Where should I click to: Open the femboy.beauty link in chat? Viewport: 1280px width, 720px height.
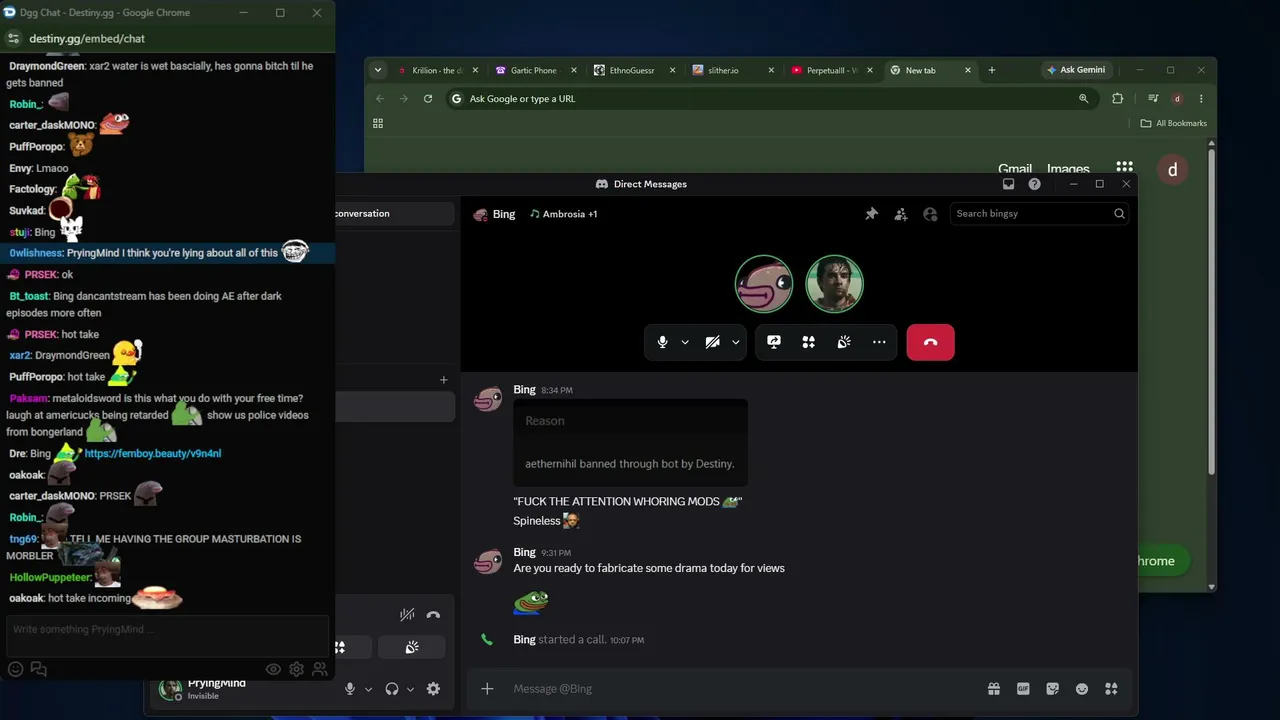(153, 453)
